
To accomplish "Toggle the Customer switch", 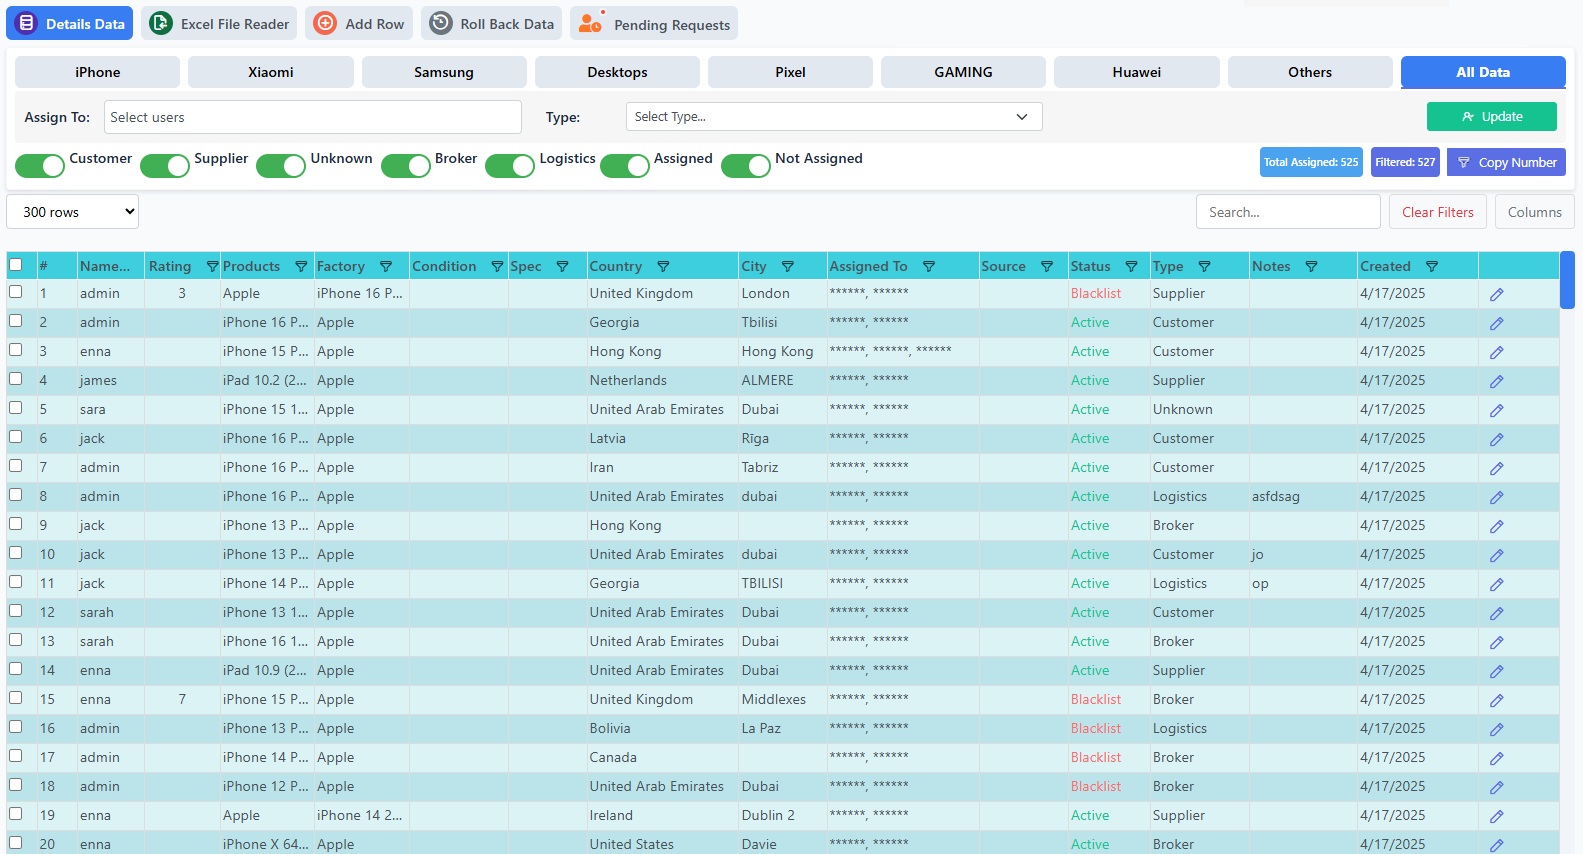I will (40, 166).
